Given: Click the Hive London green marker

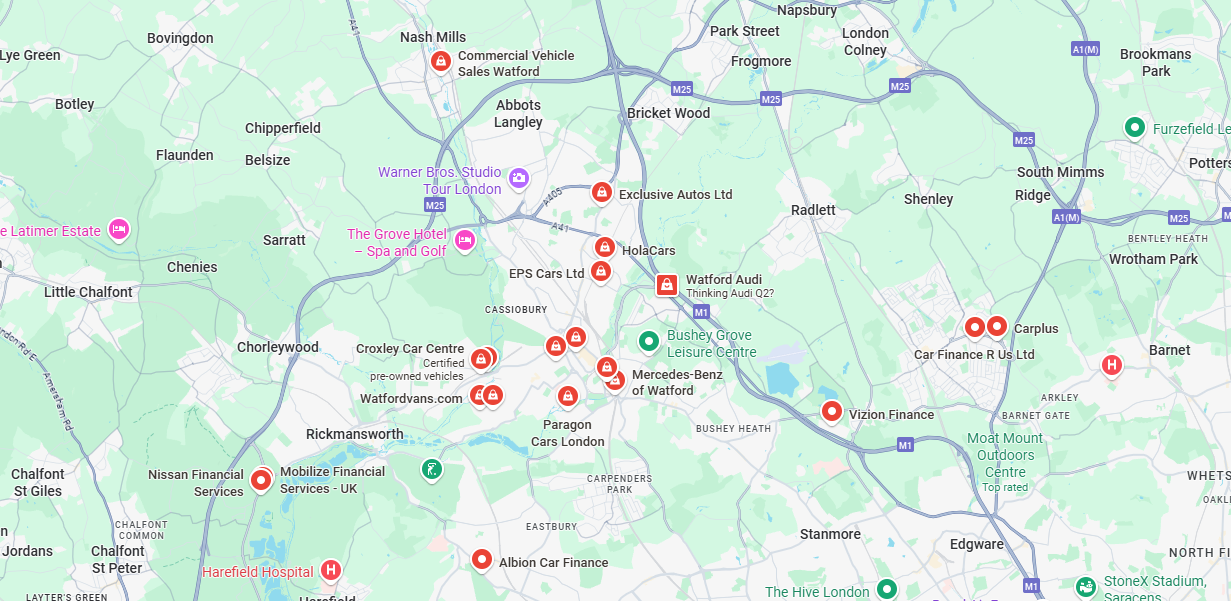Looking at the screenshot, I should 886,590.
